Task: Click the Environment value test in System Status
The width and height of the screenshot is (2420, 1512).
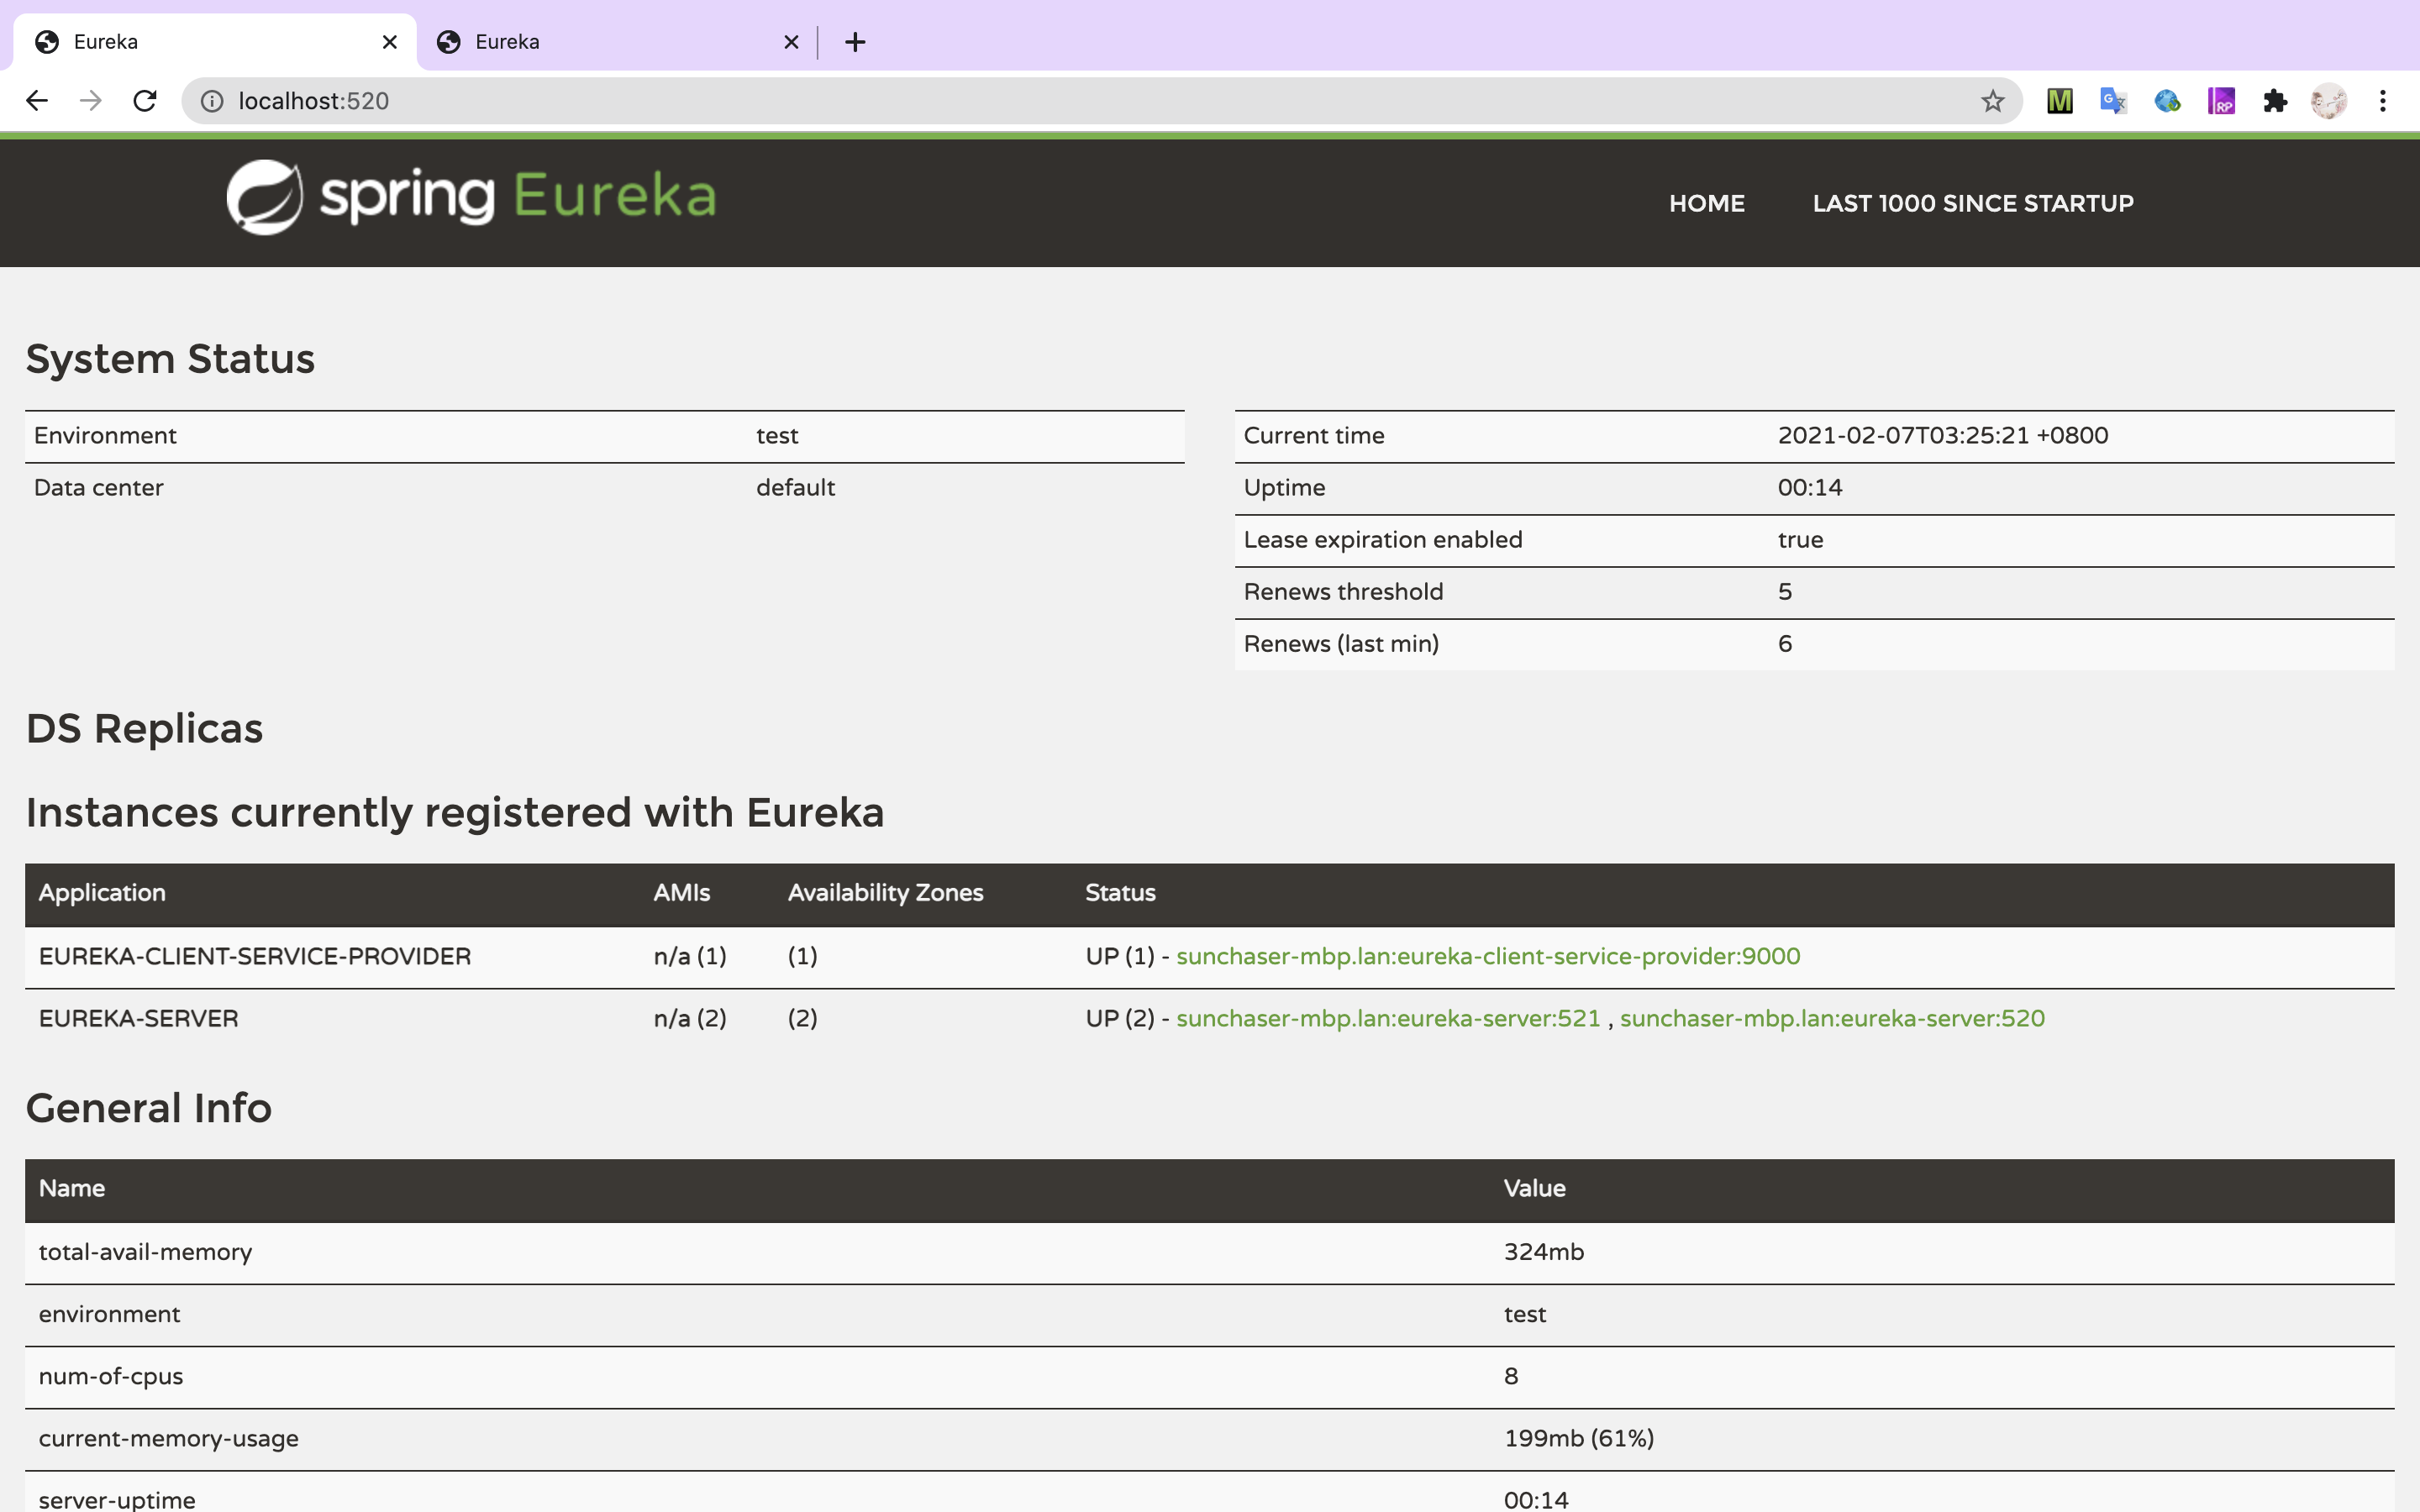Action: point(777,435)
